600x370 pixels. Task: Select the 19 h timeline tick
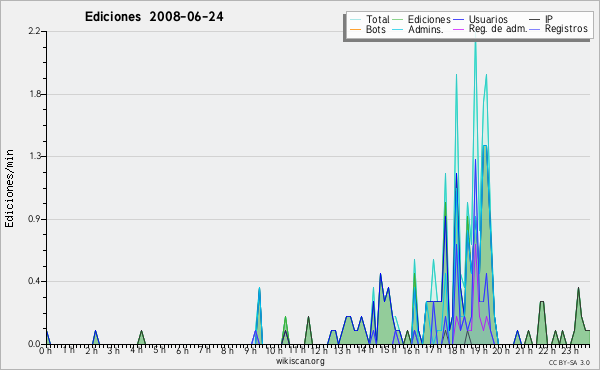[x=476, y=351]
